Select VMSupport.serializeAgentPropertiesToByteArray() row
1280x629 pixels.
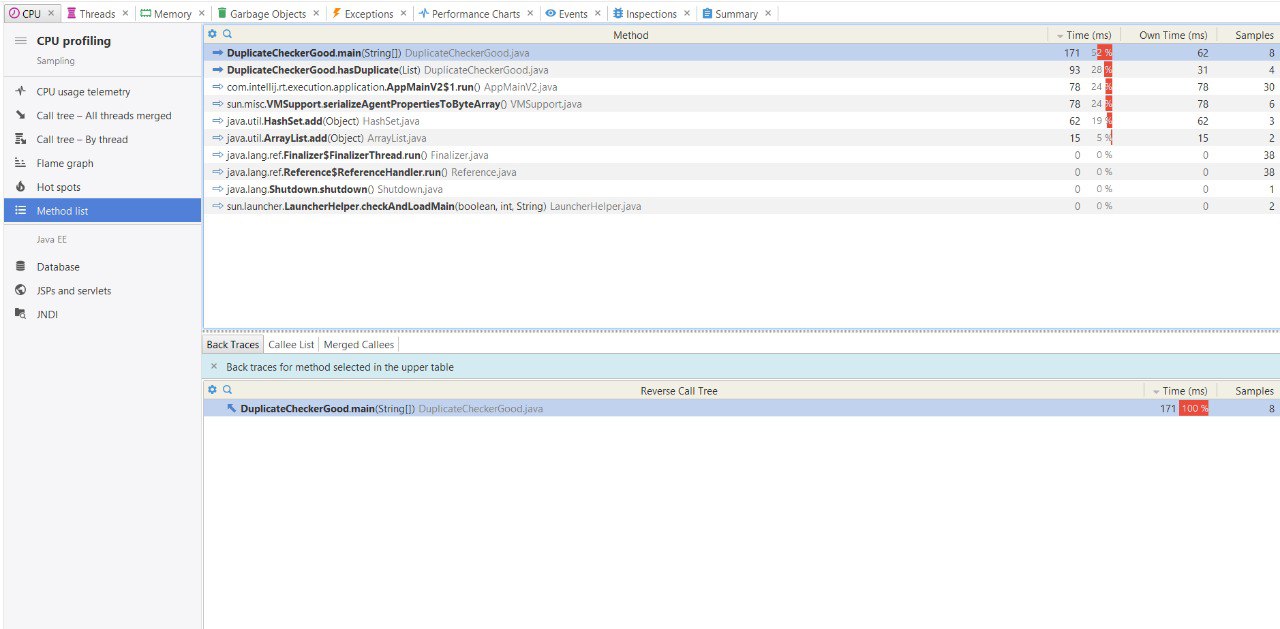[x=741, y=104]
